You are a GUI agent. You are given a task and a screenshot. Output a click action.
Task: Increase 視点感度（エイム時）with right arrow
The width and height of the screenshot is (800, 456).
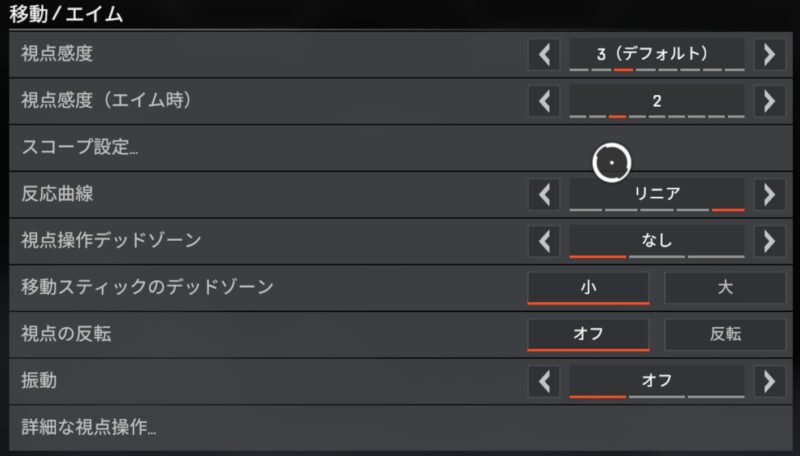pyautogui.click(x=768, y=101)
